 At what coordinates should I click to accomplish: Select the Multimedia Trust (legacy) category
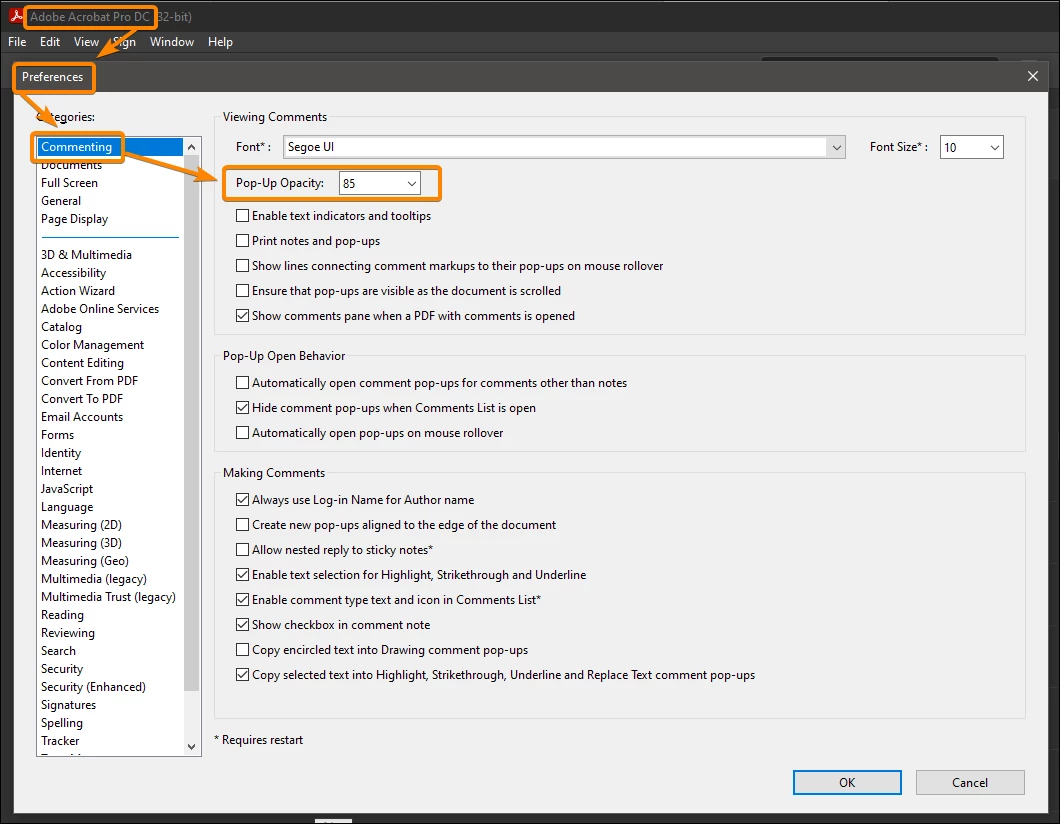(108, 597)
